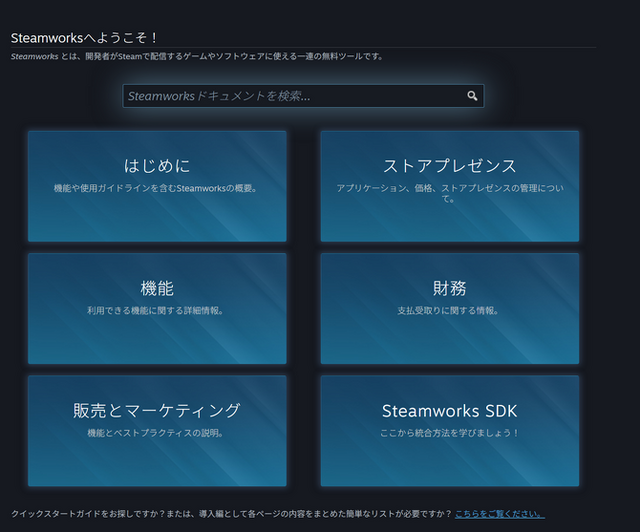Viewport: 640px width, 532px height.
Task: Click the Steamworksへようこそ！ heading
Action: [x=84, y=38]
